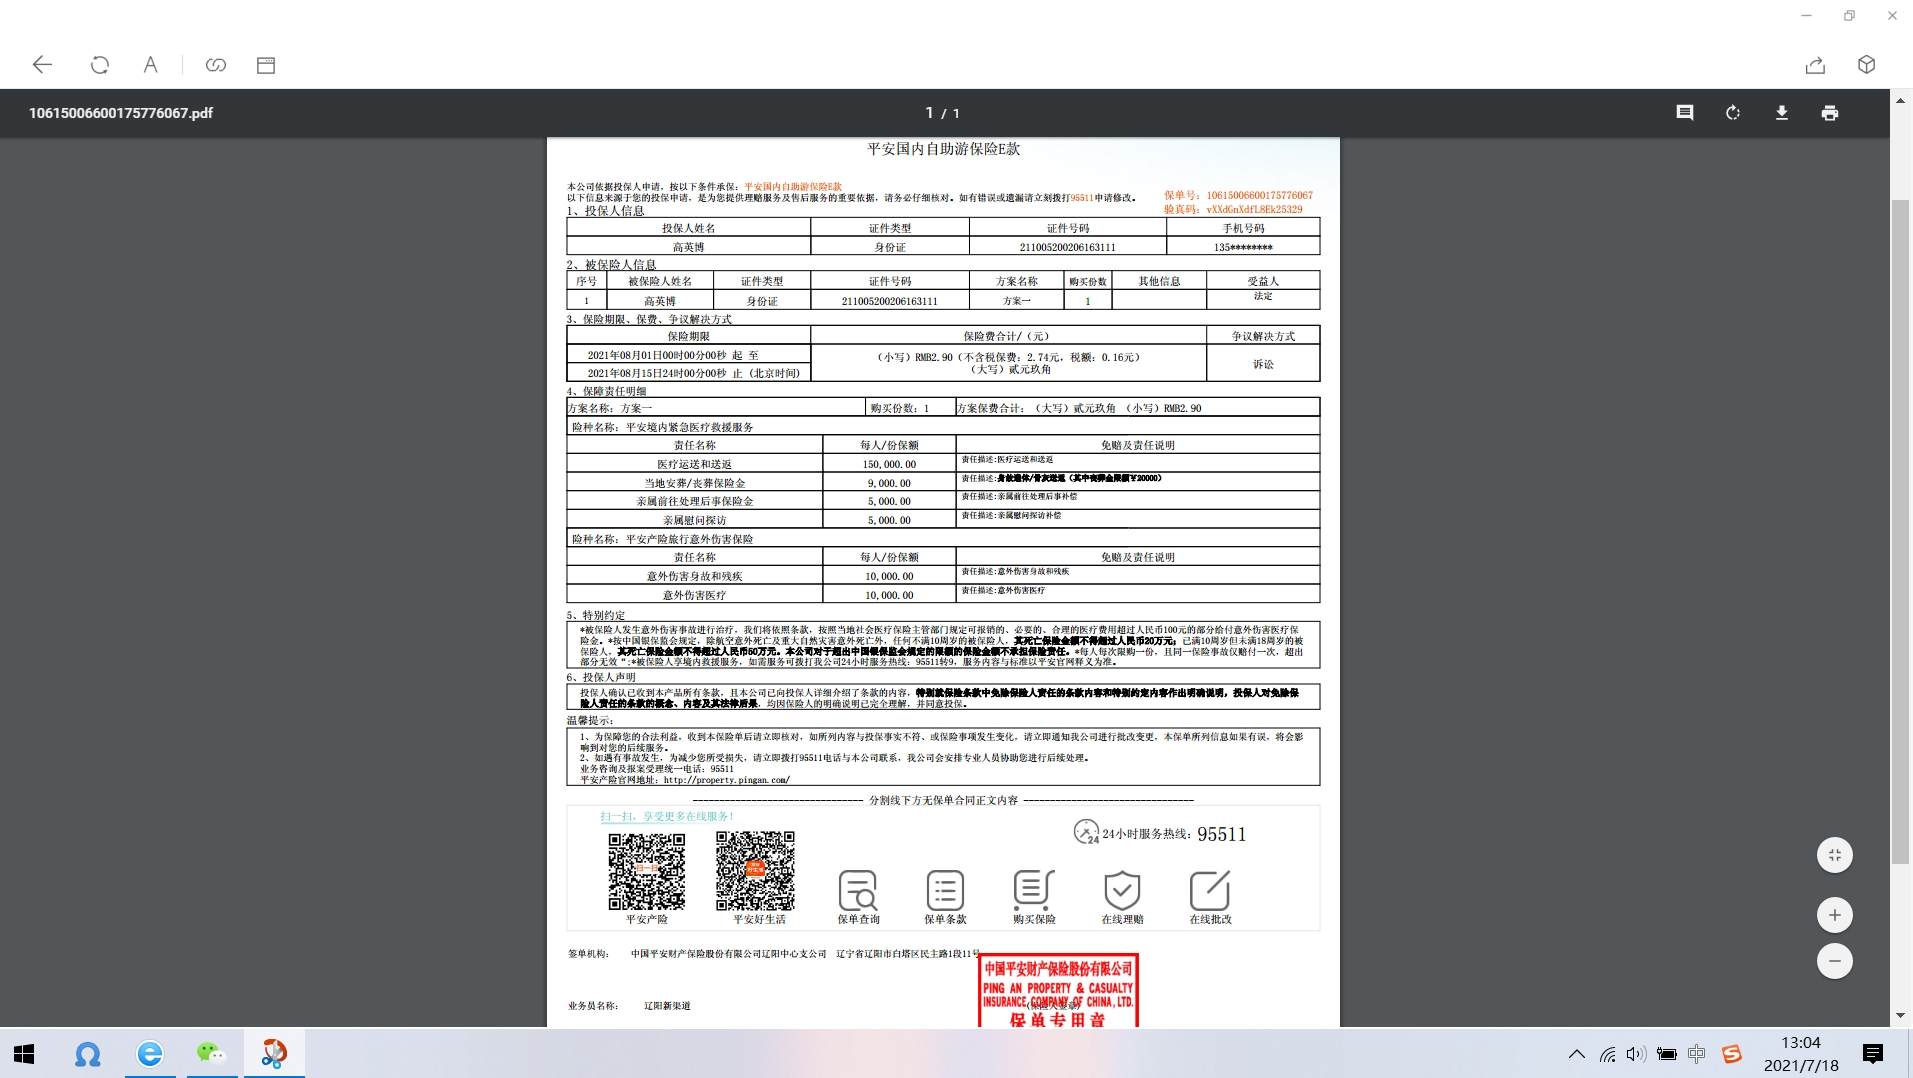This screenshot has height=1078, width=1913.
Task: Open the notification center icon
Action: pyautogui.click(x=1873, y=1054)
